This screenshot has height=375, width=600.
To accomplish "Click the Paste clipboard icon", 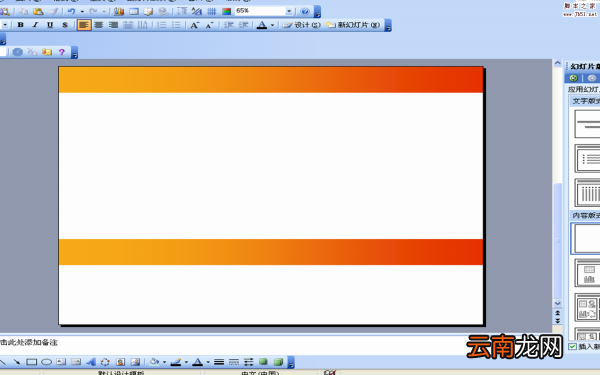I will (x=38, y=11).
